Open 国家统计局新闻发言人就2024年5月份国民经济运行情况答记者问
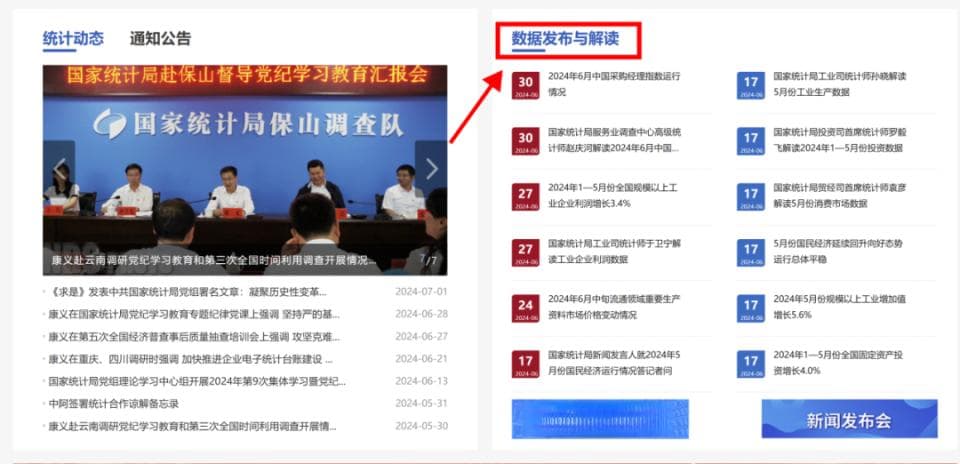The width and height of the screenshot is (960, 464). [x=614, y=362]
